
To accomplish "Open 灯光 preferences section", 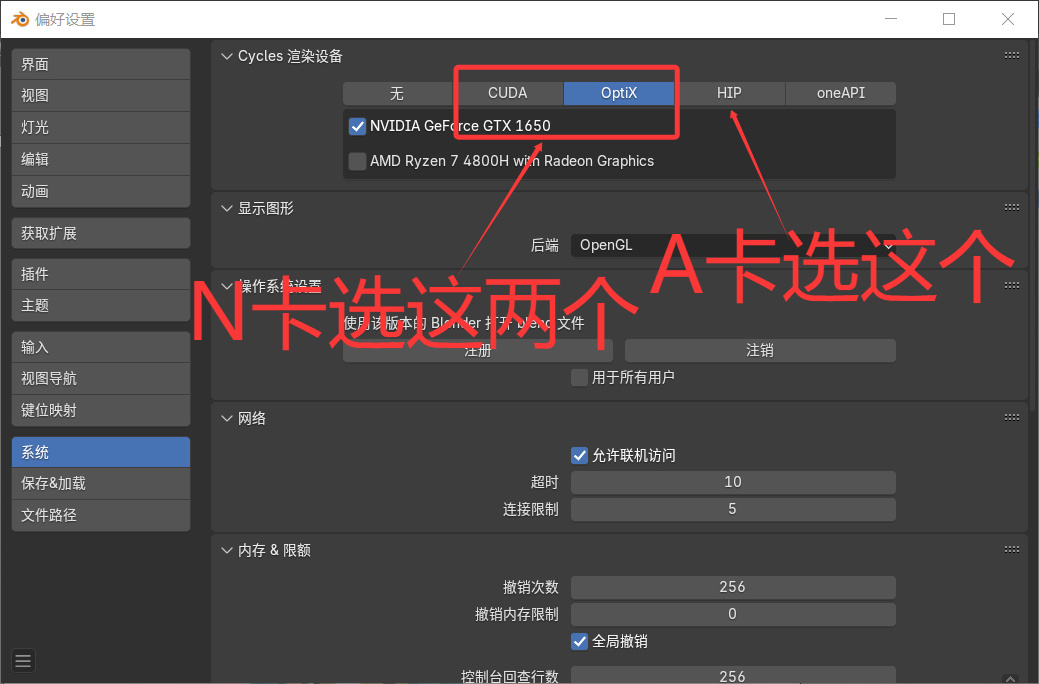I will (101, 127).
